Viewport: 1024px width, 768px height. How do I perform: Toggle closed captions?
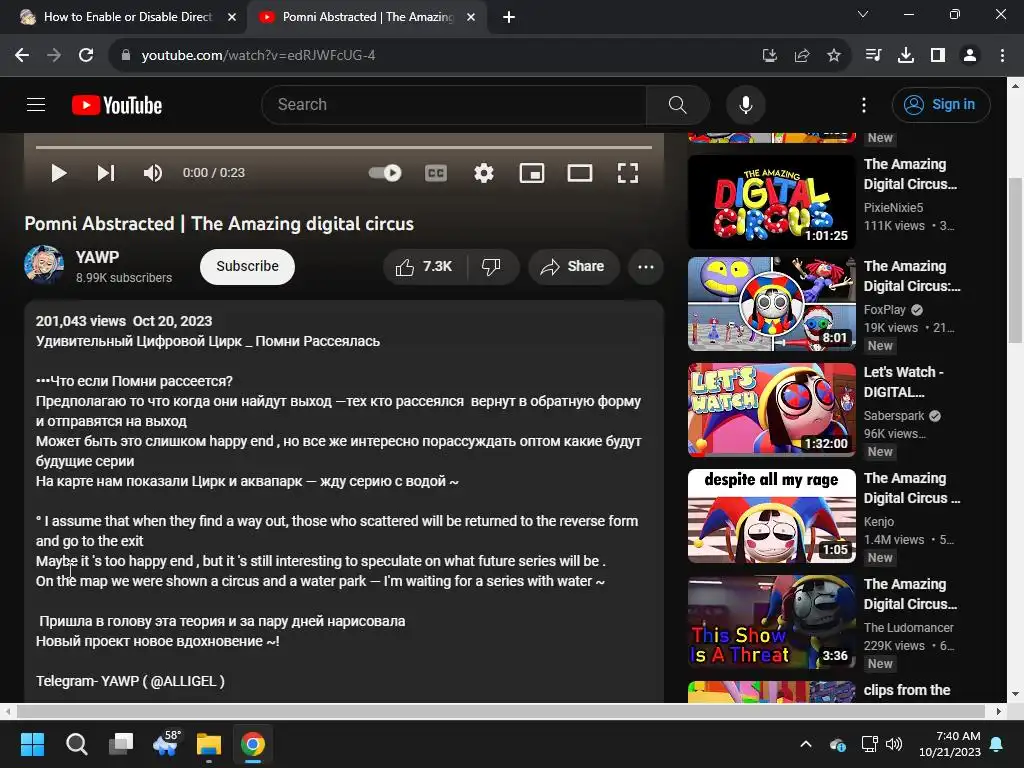(x=436, y=173)
